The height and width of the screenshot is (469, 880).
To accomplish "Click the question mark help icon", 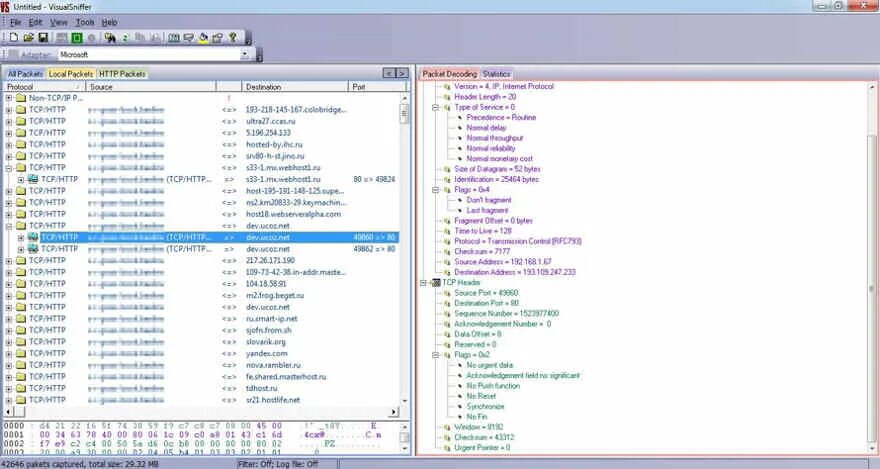I will click(232, 38).
